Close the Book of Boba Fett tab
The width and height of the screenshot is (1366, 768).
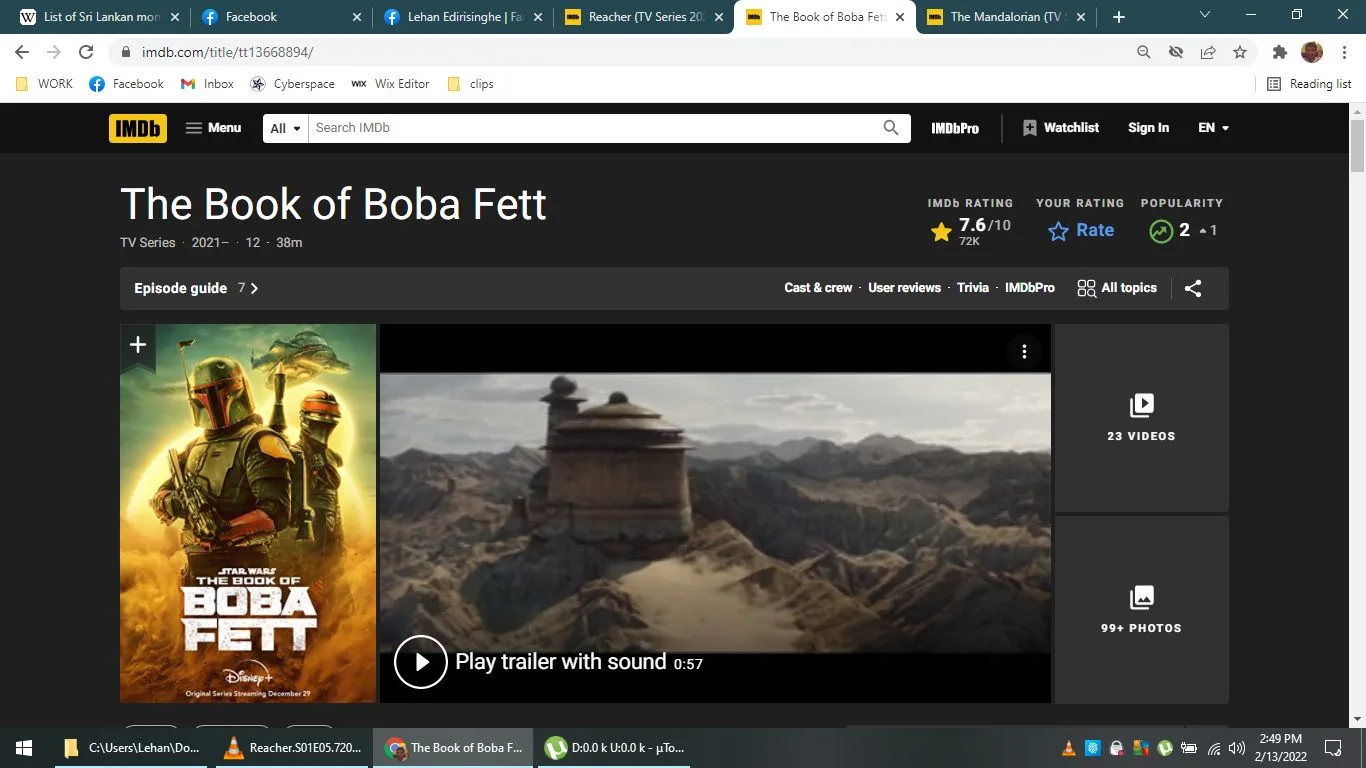900,17
